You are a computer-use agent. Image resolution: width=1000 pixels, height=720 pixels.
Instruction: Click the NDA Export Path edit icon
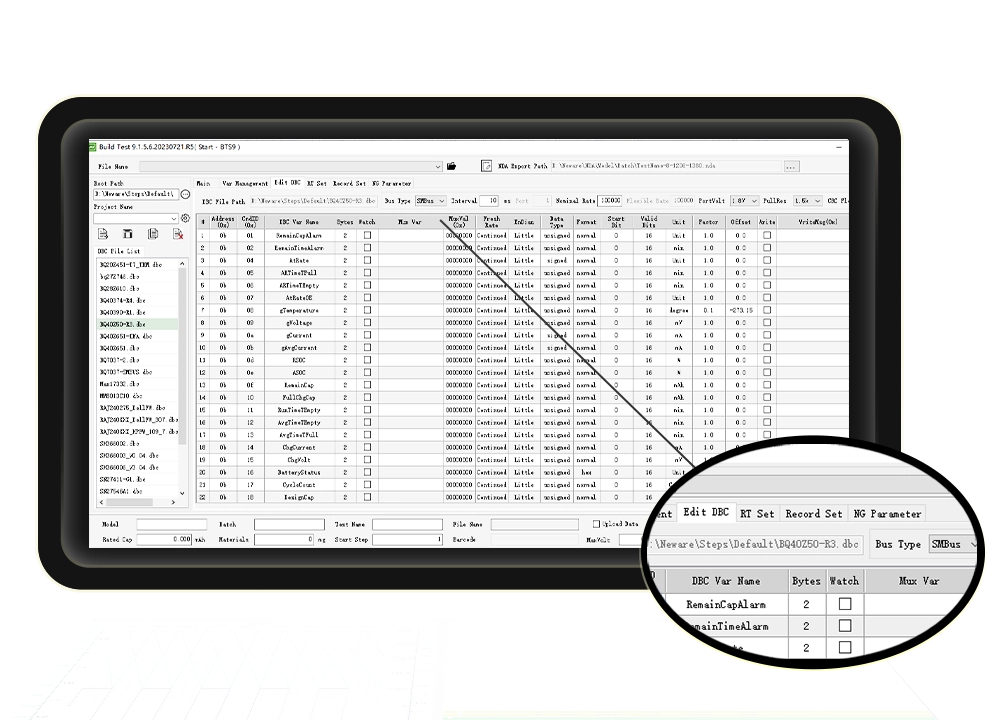(x=486, y=166)
